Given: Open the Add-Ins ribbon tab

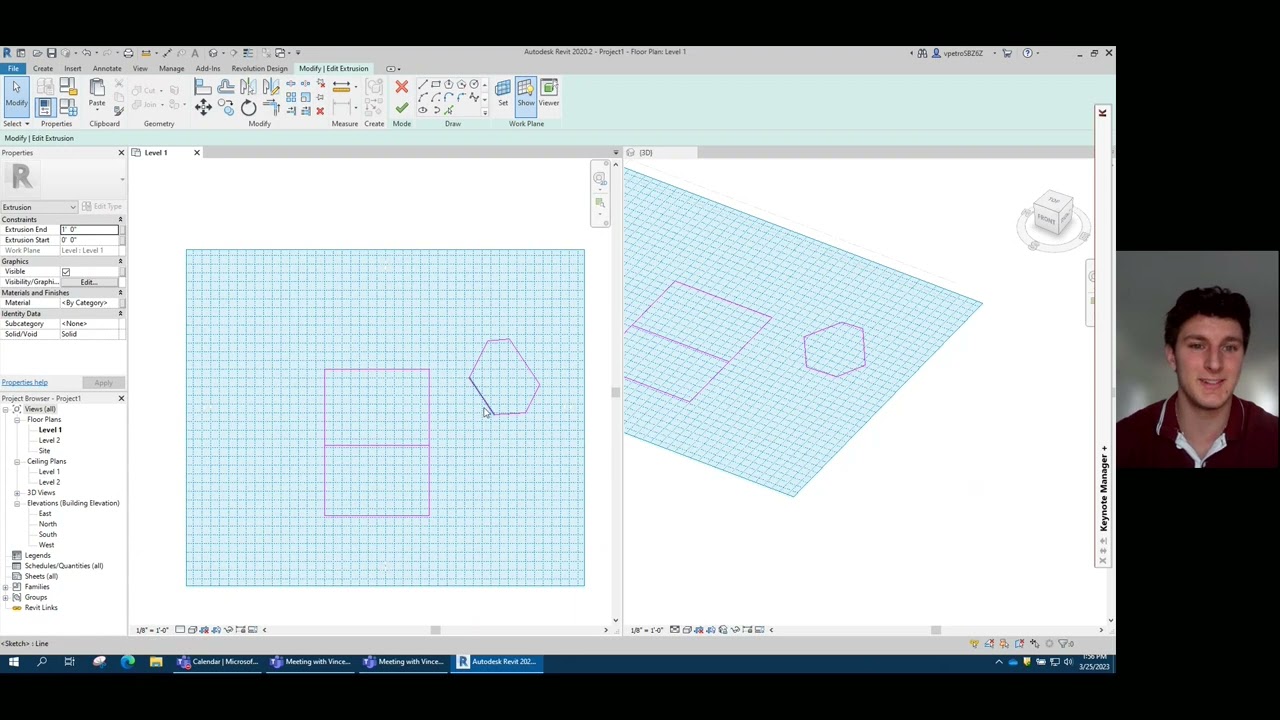Looking at the screenshot, I should (208, 69).
